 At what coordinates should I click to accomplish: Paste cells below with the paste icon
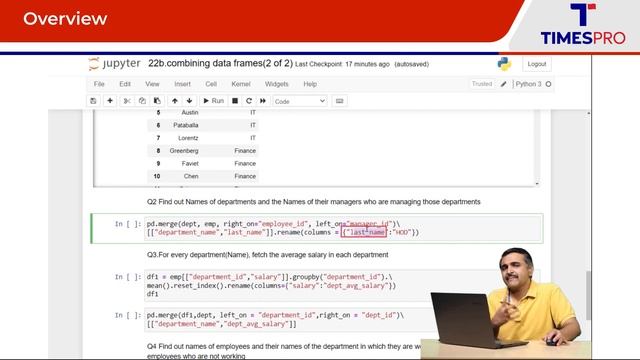[157, 101]
